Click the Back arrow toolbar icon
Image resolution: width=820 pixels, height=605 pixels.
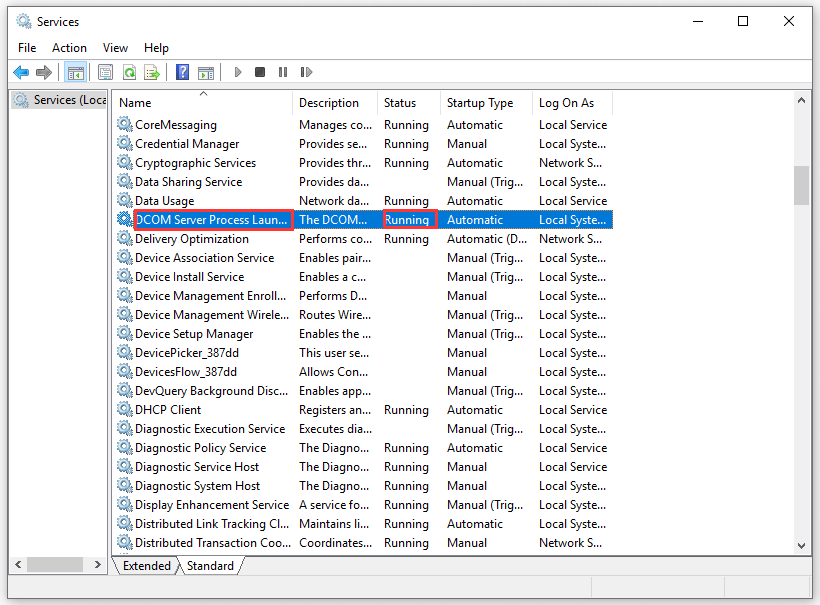tap(21, 72)
